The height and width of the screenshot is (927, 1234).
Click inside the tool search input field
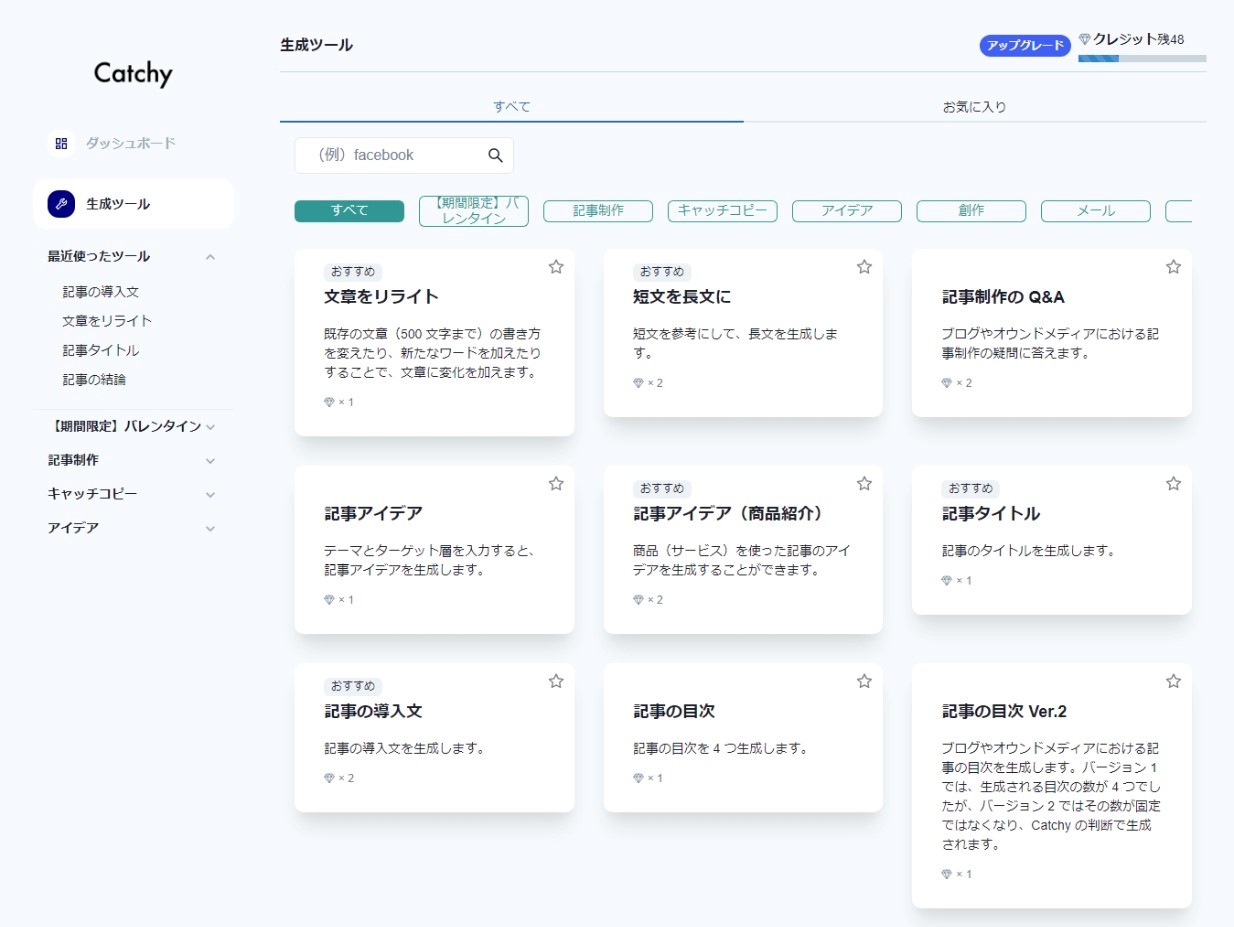[400, 155]
